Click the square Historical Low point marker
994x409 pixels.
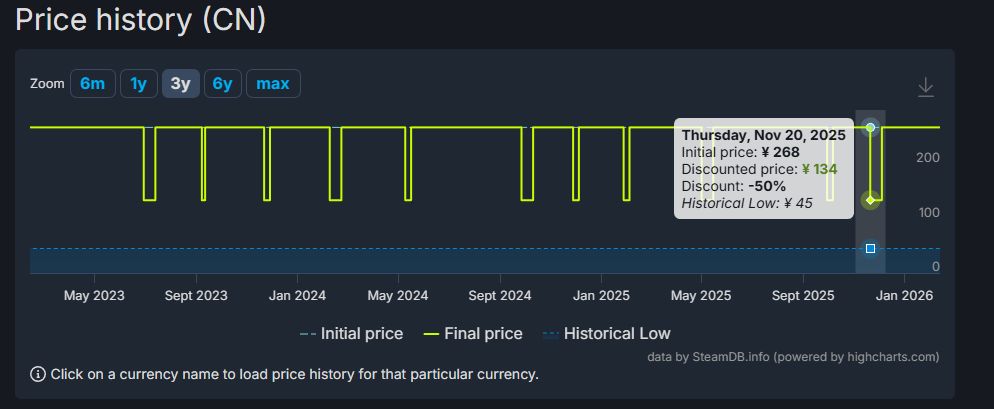(x=870, y=248)
